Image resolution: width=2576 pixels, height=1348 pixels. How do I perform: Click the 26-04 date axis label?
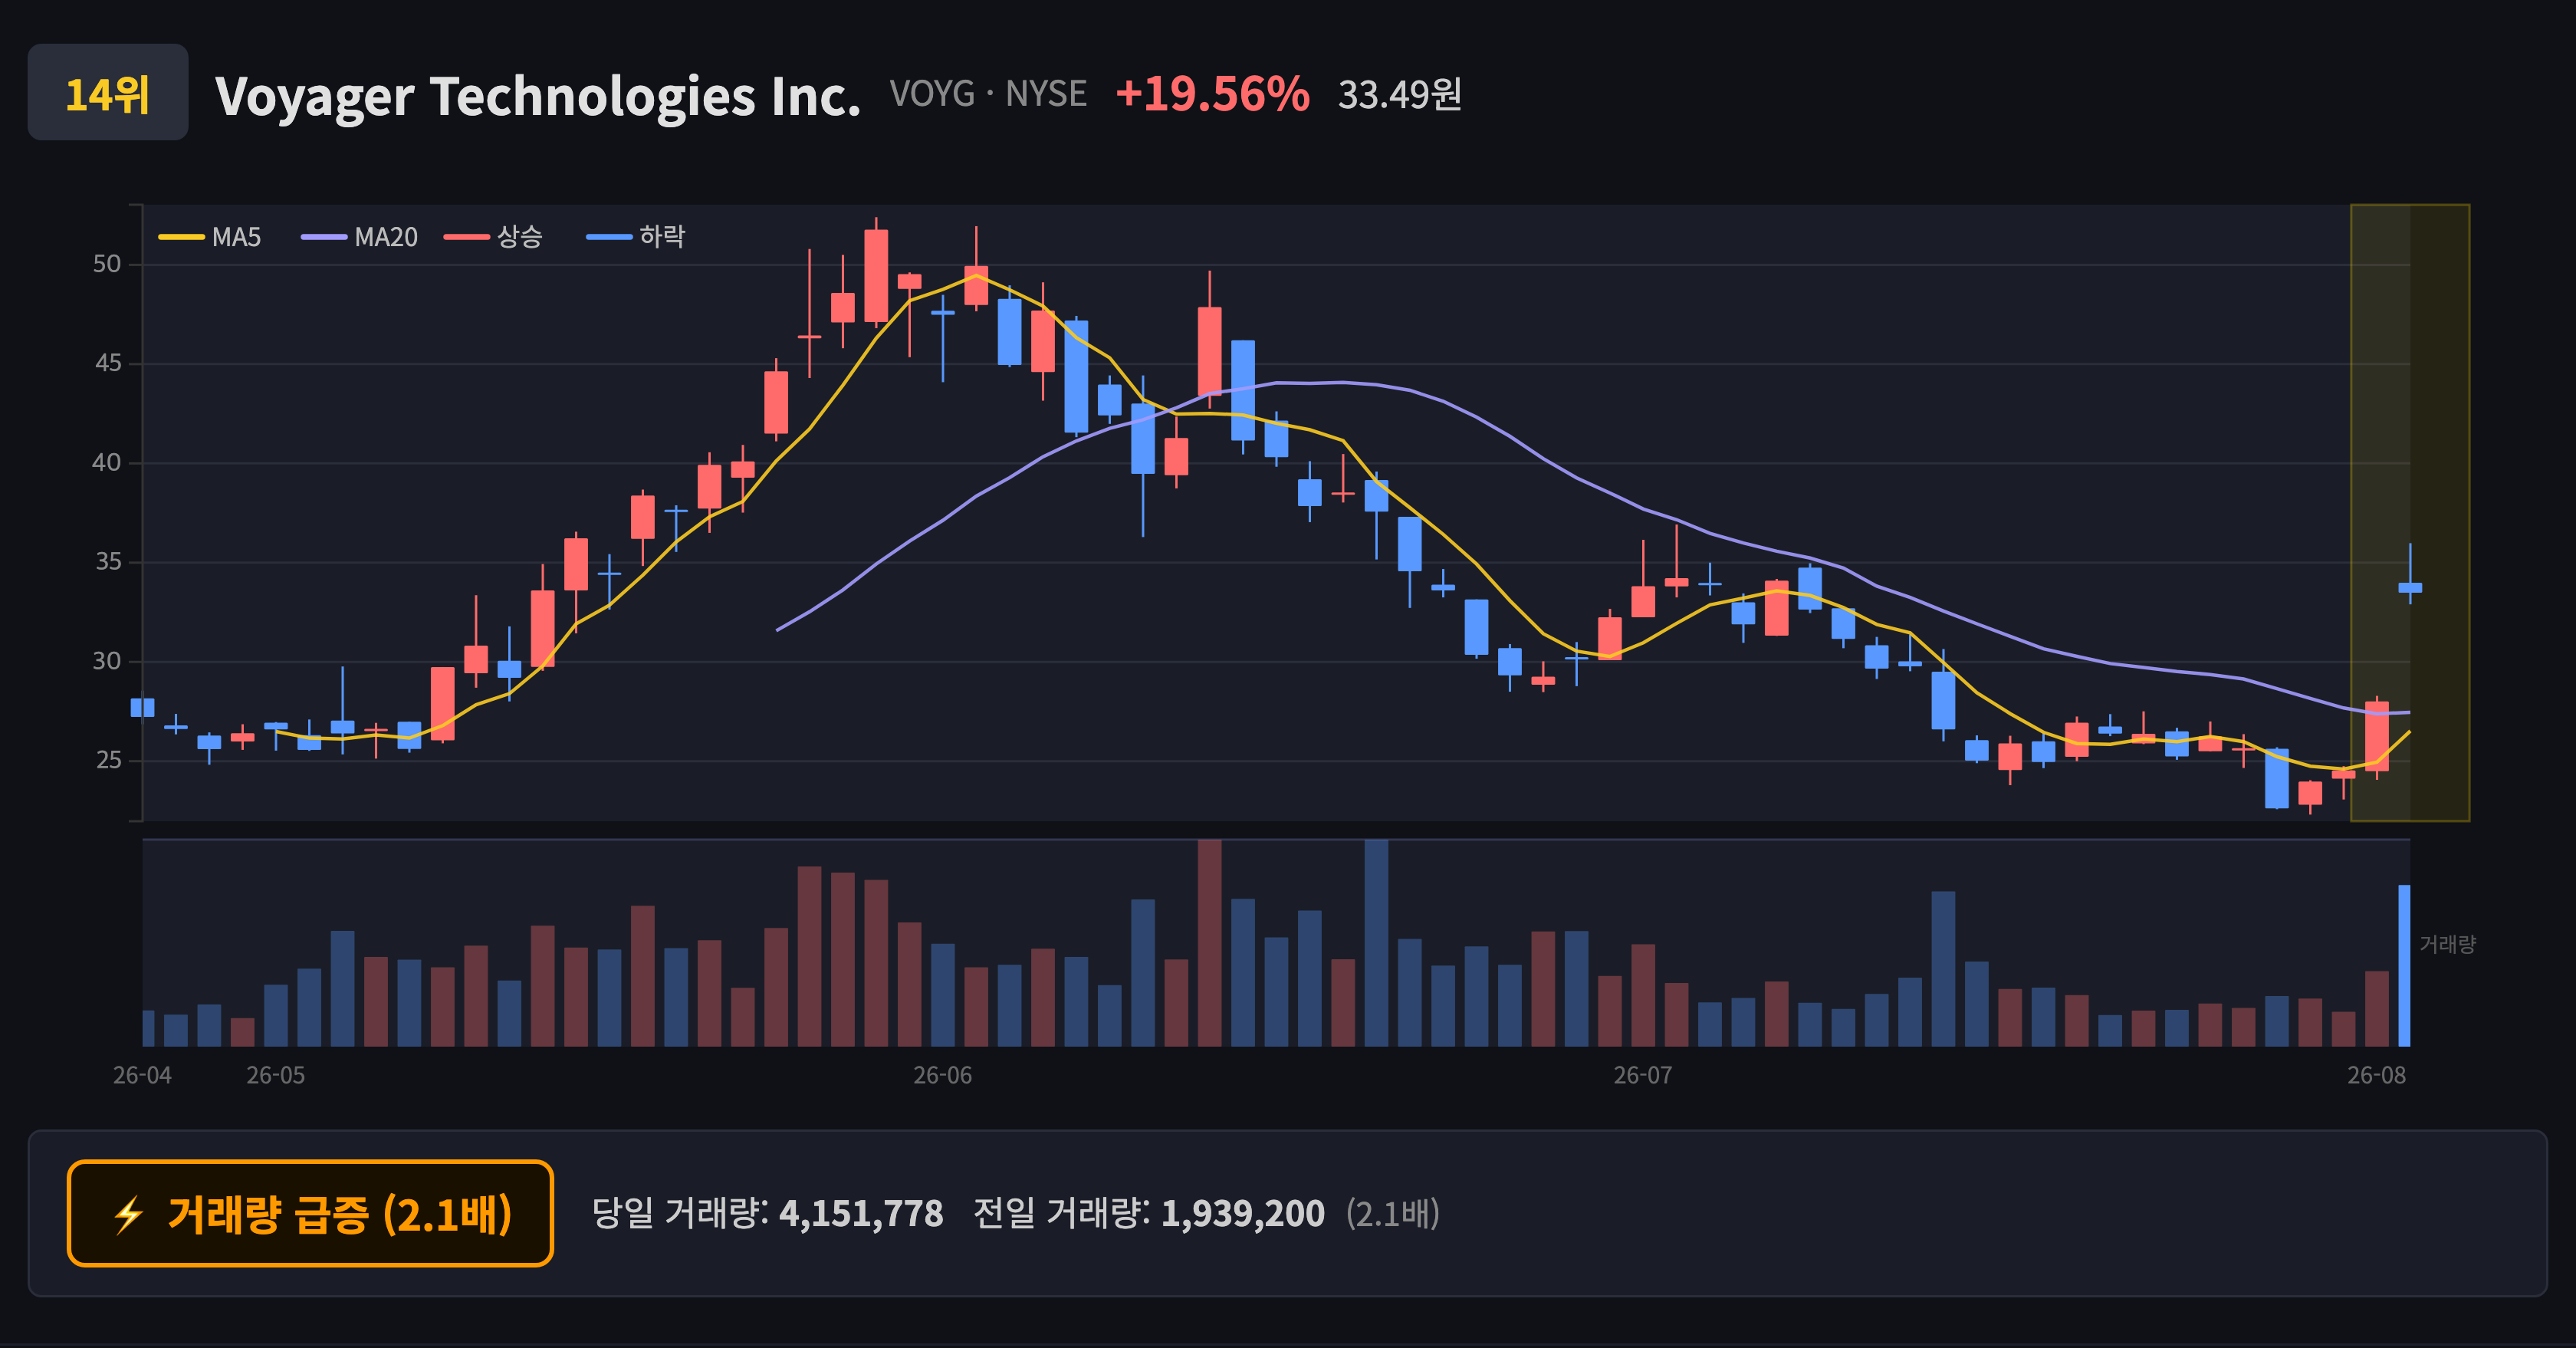click(142, 1075)
